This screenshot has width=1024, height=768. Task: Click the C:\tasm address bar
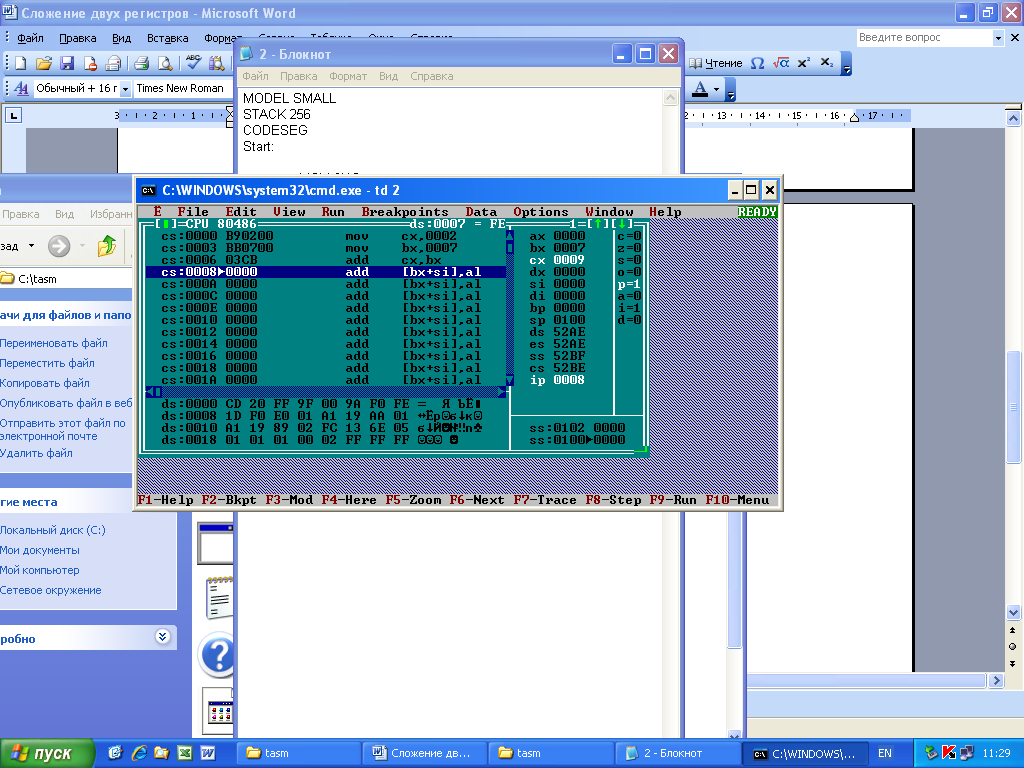tap(66, 279)
